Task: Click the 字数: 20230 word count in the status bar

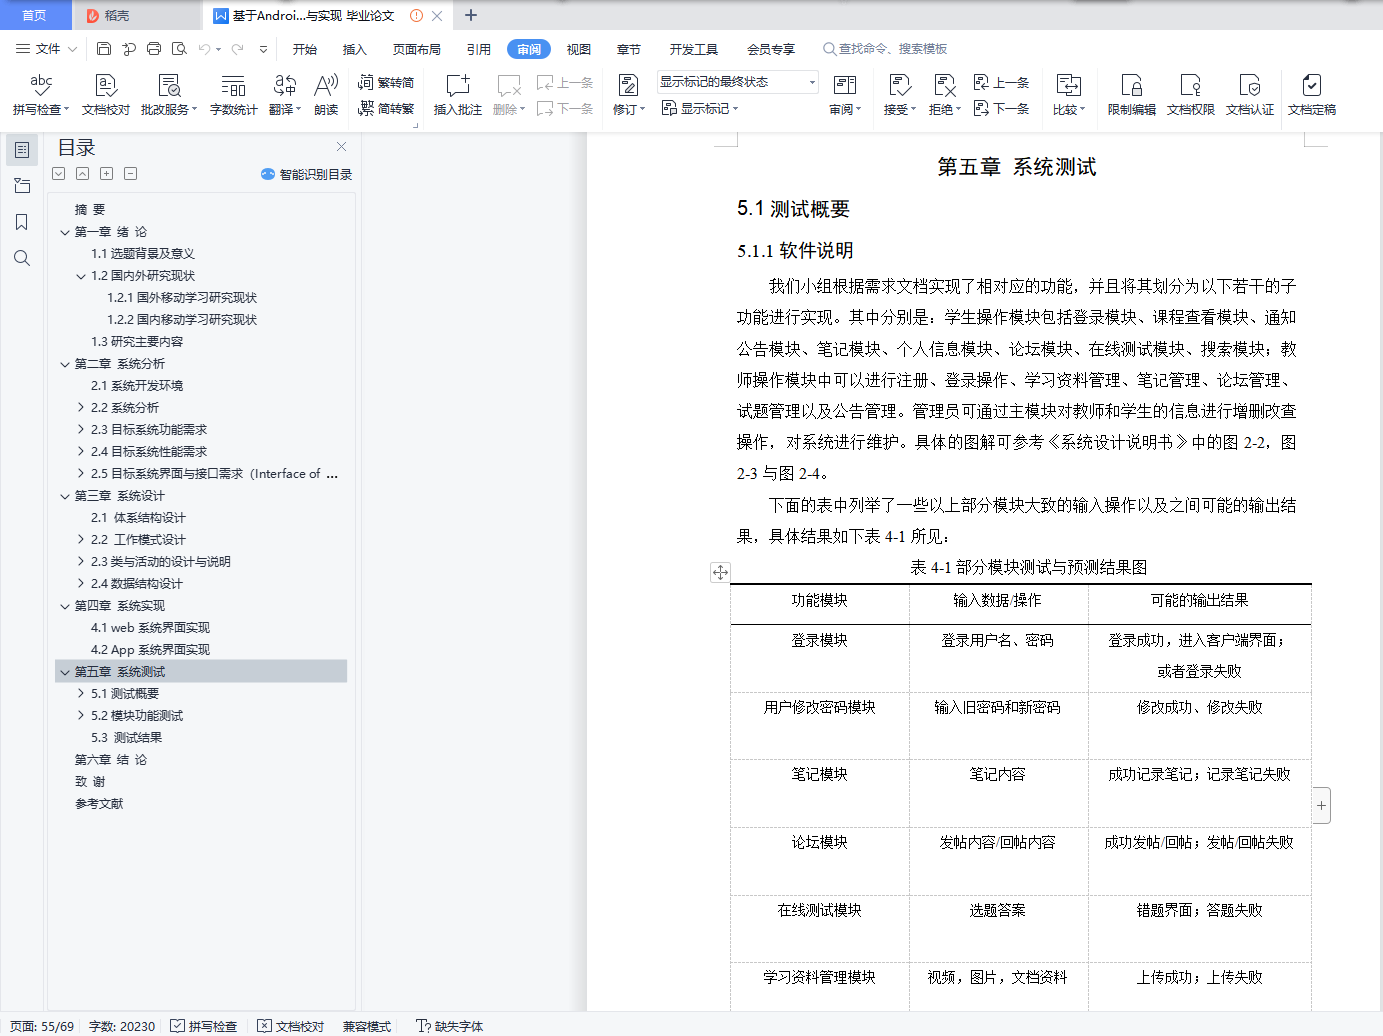Action: tap(122, 1026)
